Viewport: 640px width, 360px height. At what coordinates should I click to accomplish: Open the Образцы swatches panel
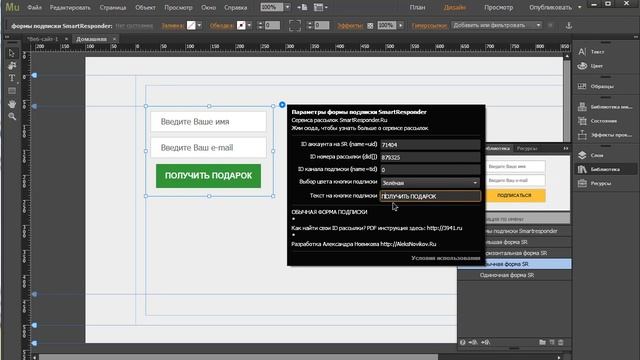click(x=582, y=86)
